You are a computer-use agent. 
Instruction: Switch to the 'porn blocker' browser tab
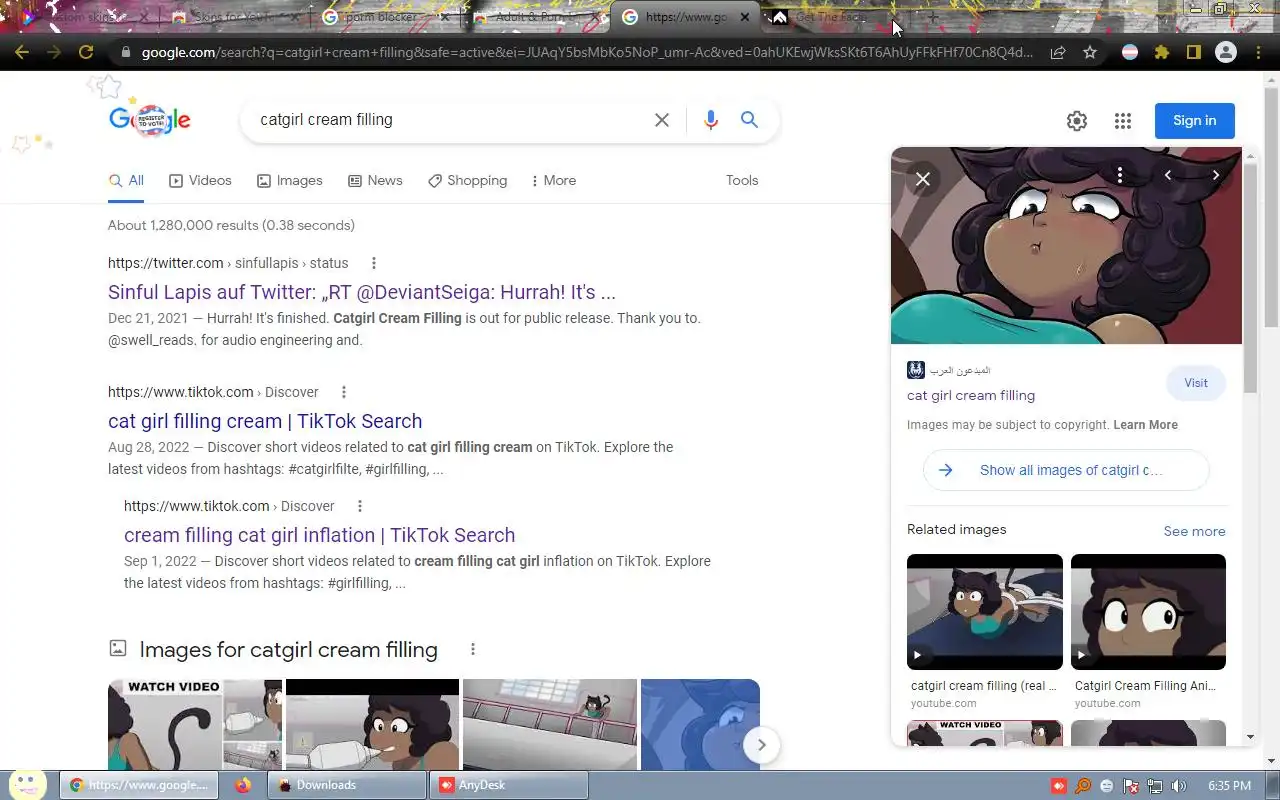pyautogui.click(x=384, y=17)
